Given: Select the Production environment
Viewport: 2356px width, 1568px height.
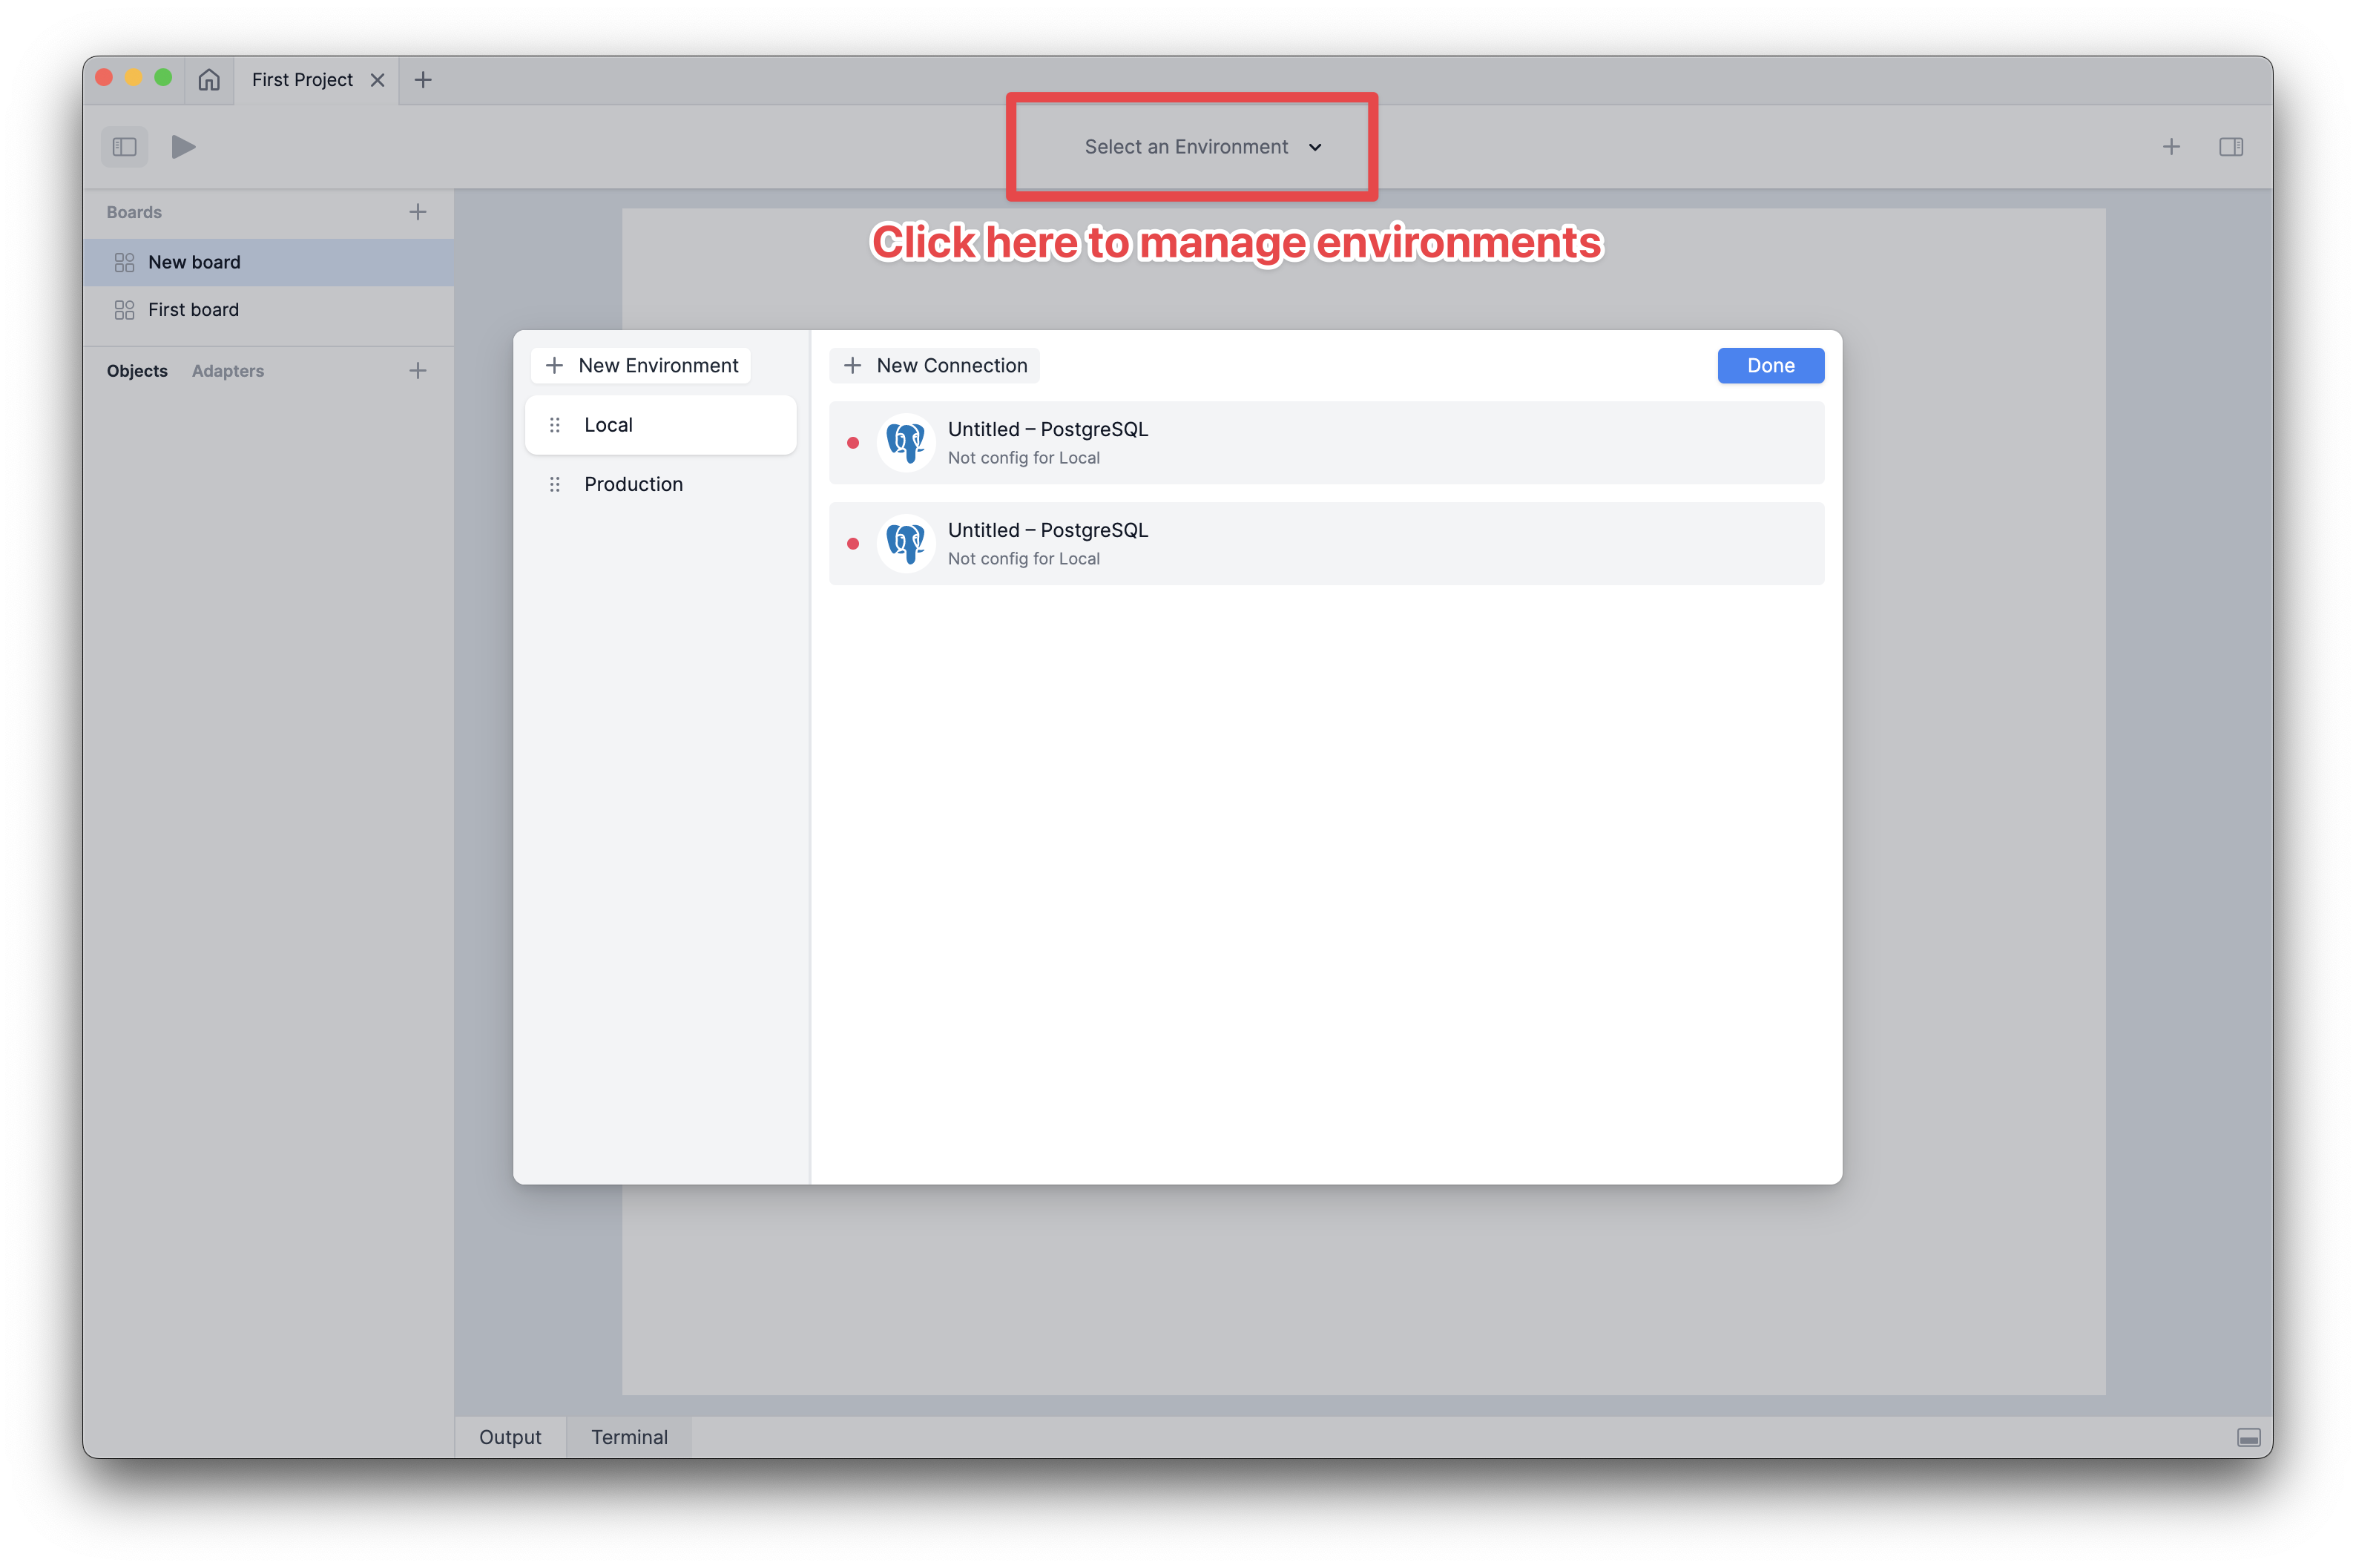Looking at the screenshot, I should tap(634, 484).
